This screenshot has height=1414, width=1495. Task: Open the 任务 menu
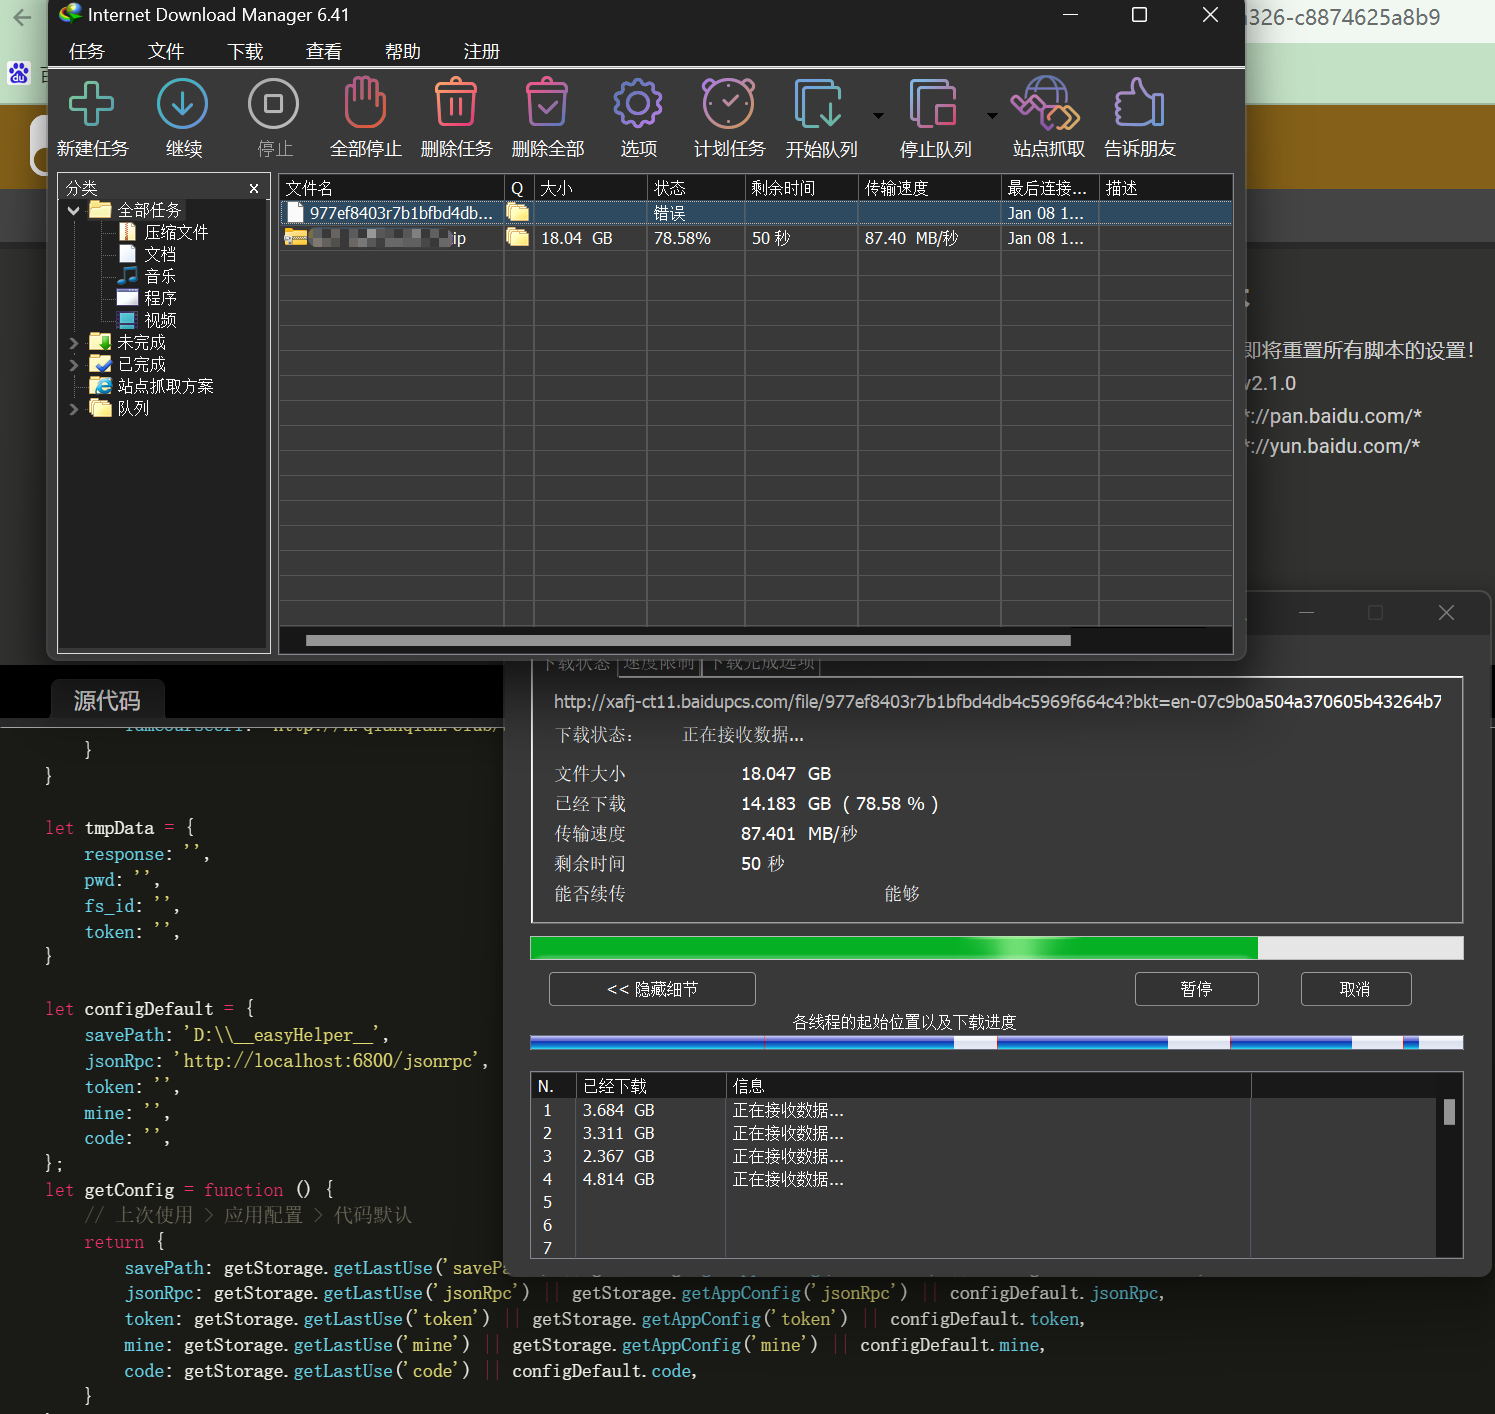pyautogui.click(x=87, y=51)
